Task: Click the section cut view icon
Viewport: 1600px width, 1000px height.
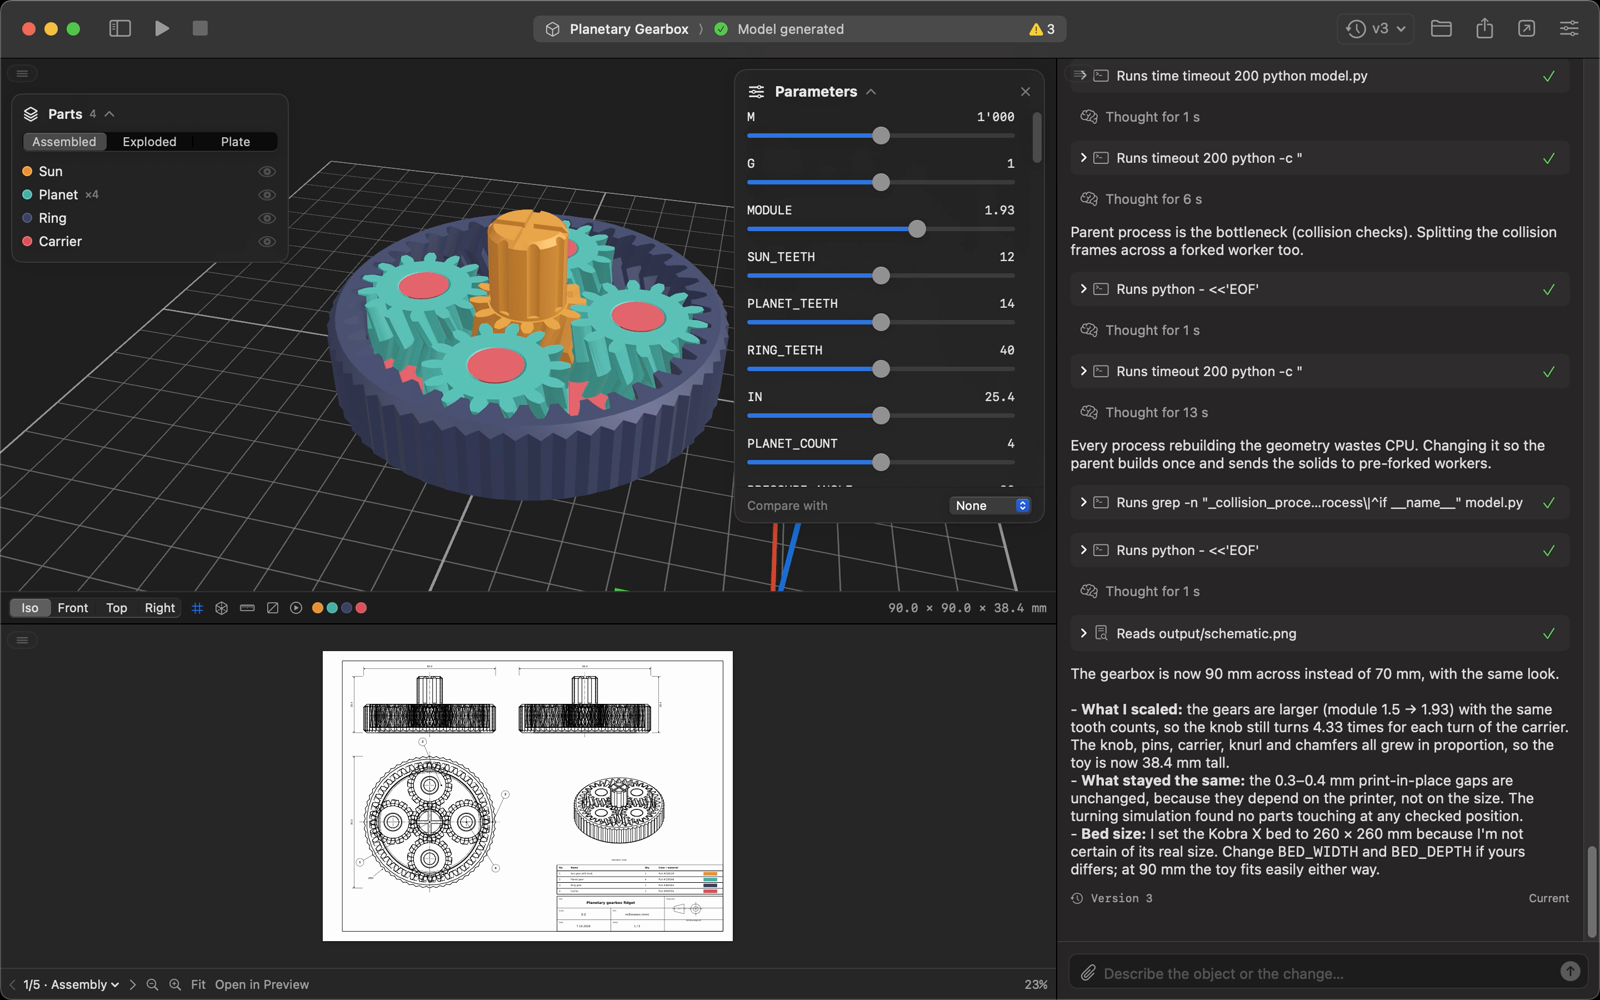Action: pyautogui.click(x=272, y=608)
